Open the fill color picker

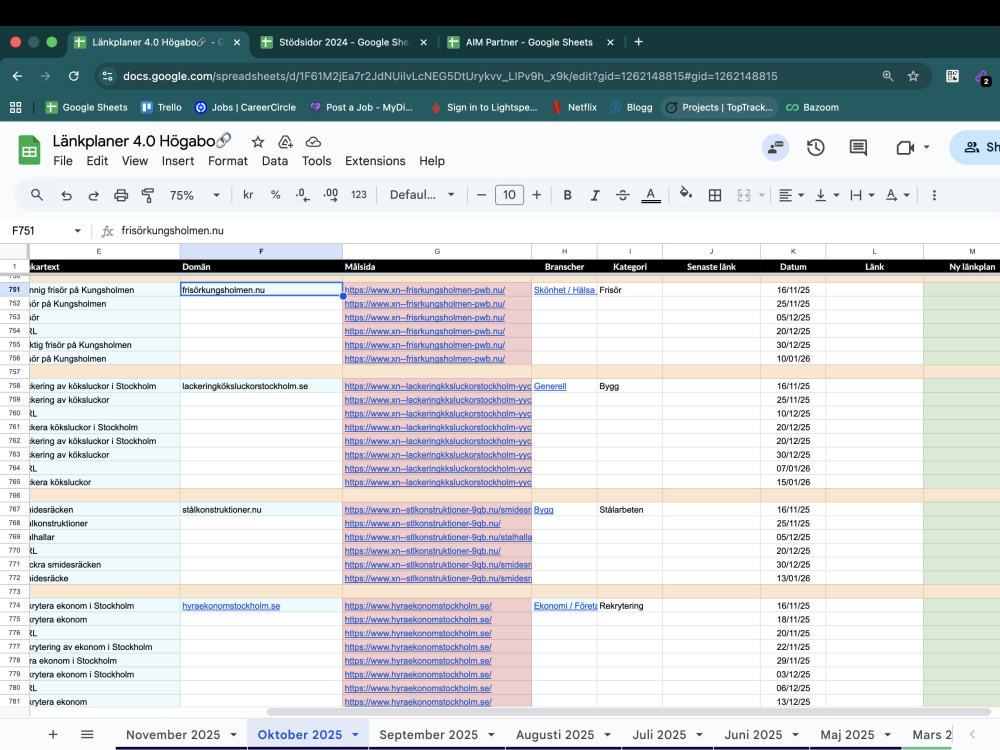(x=686, y=194)
